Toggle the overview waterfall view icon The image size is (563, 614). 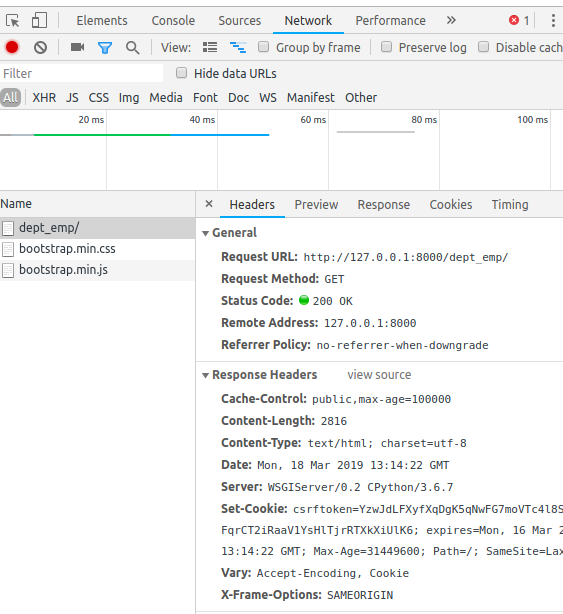[x=238, y=47]
